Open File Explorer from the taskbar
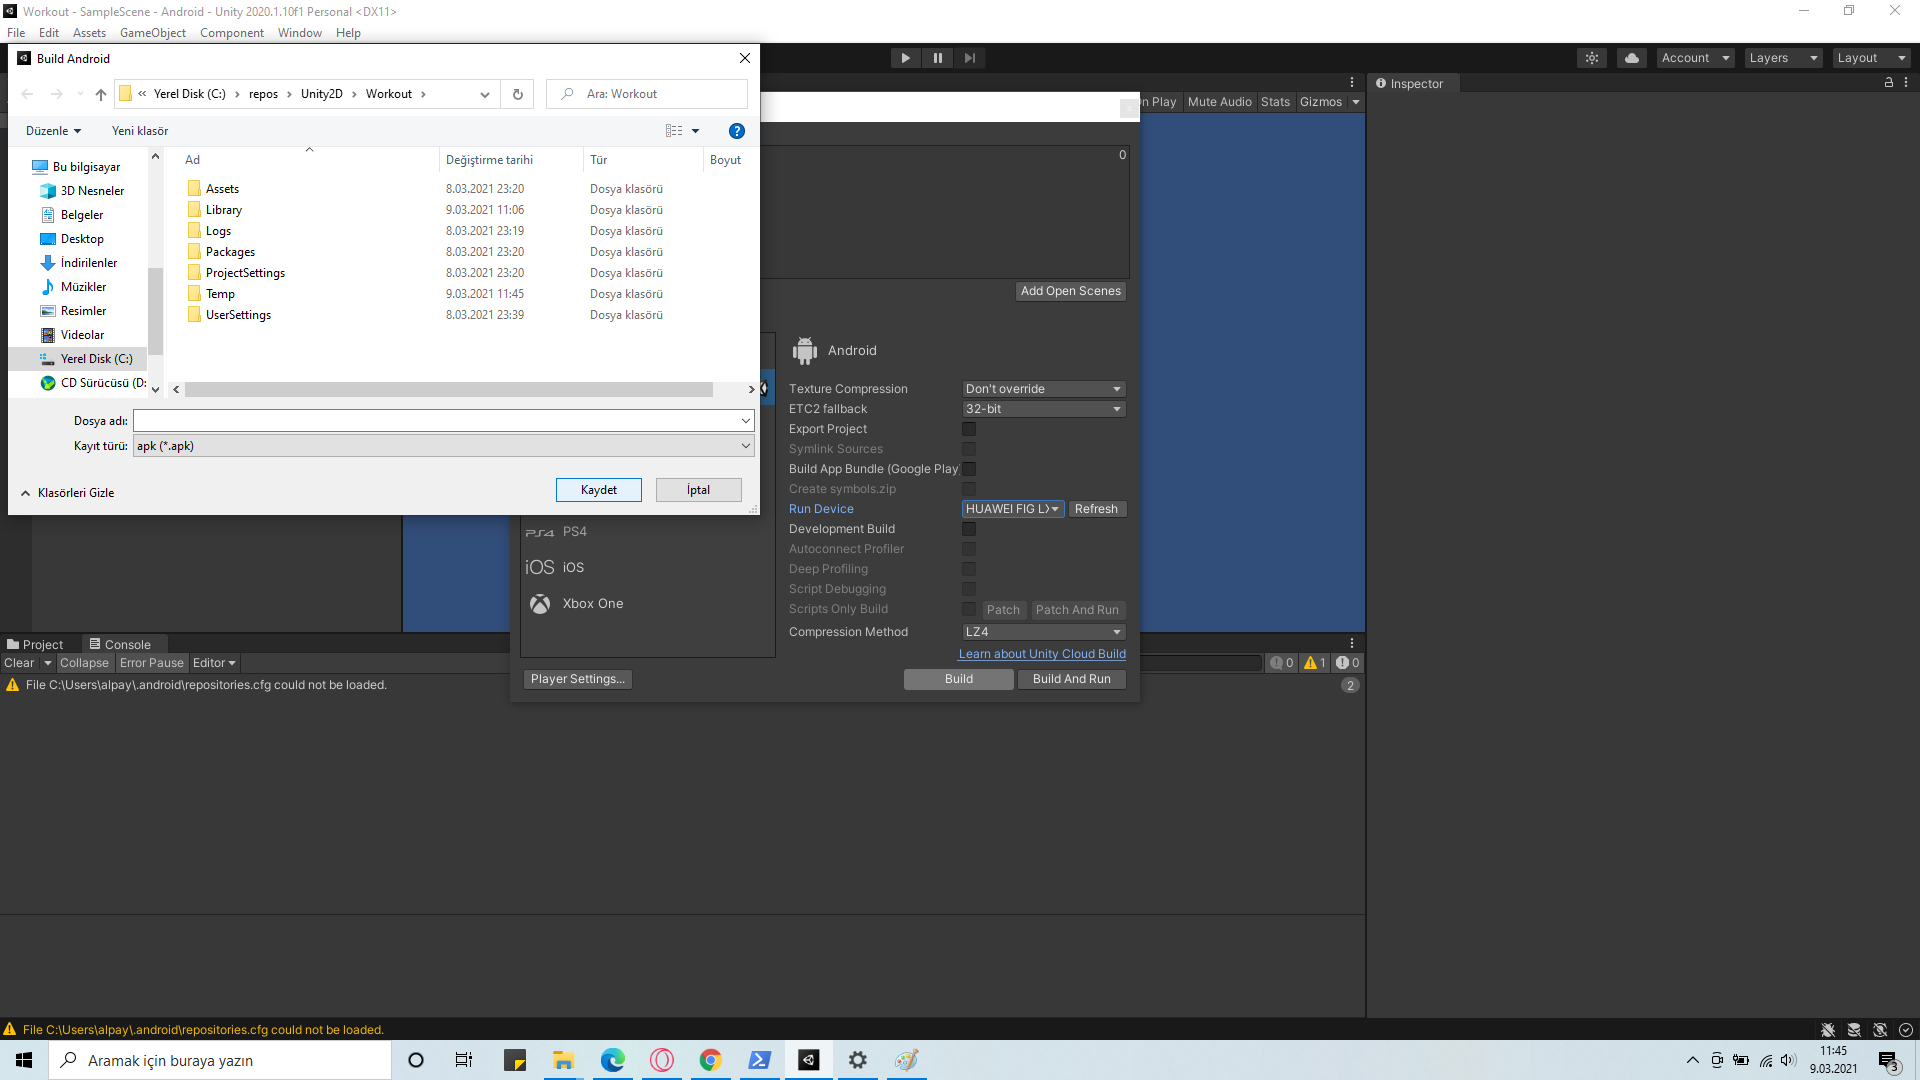This screenshot has height=1080, width=1920. point(564,1060)
